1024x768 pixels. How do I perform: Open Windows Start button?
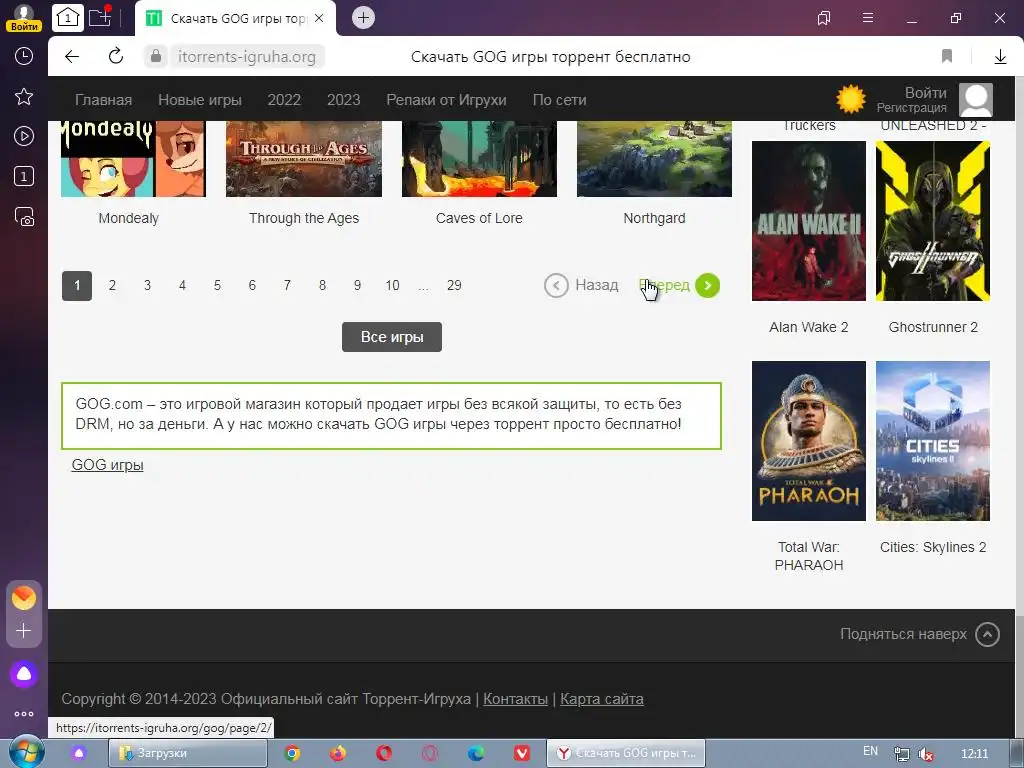point(27,753)
